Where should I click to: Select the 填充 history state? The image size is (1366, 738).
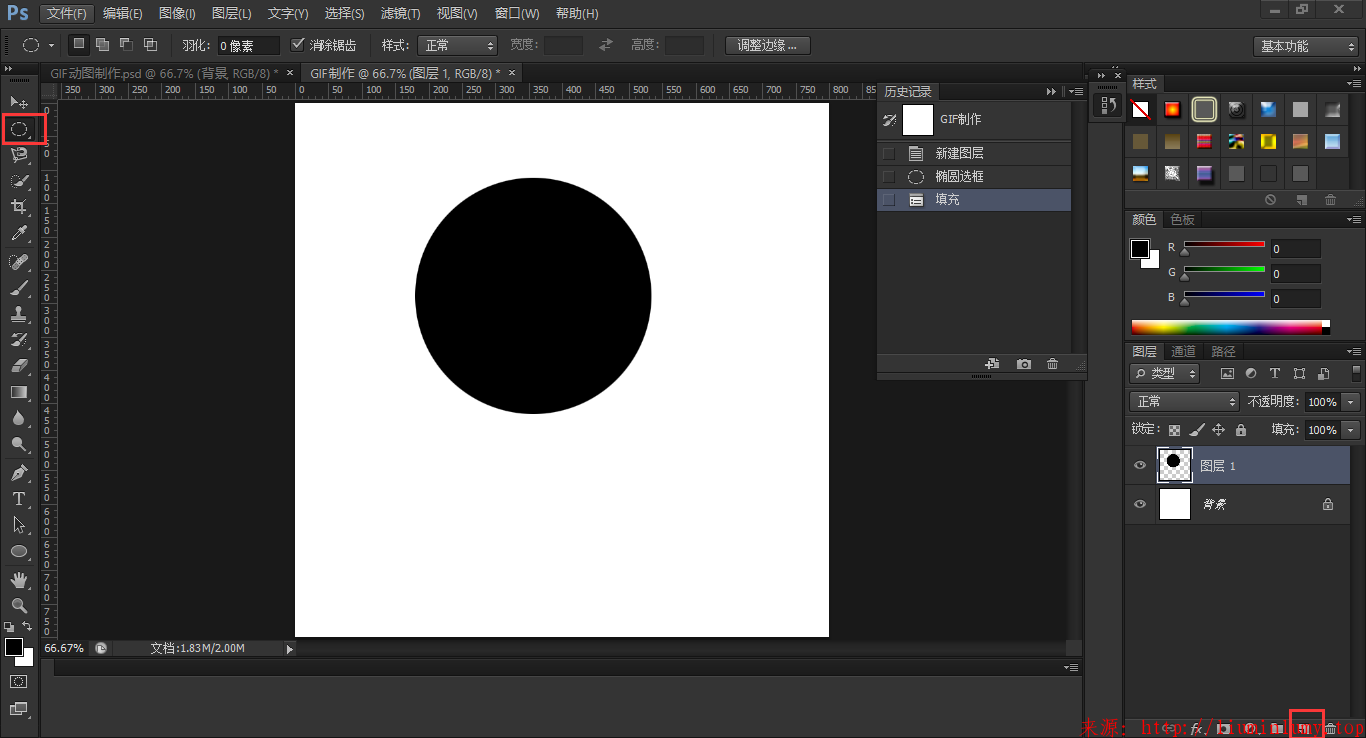click(974, 199)
